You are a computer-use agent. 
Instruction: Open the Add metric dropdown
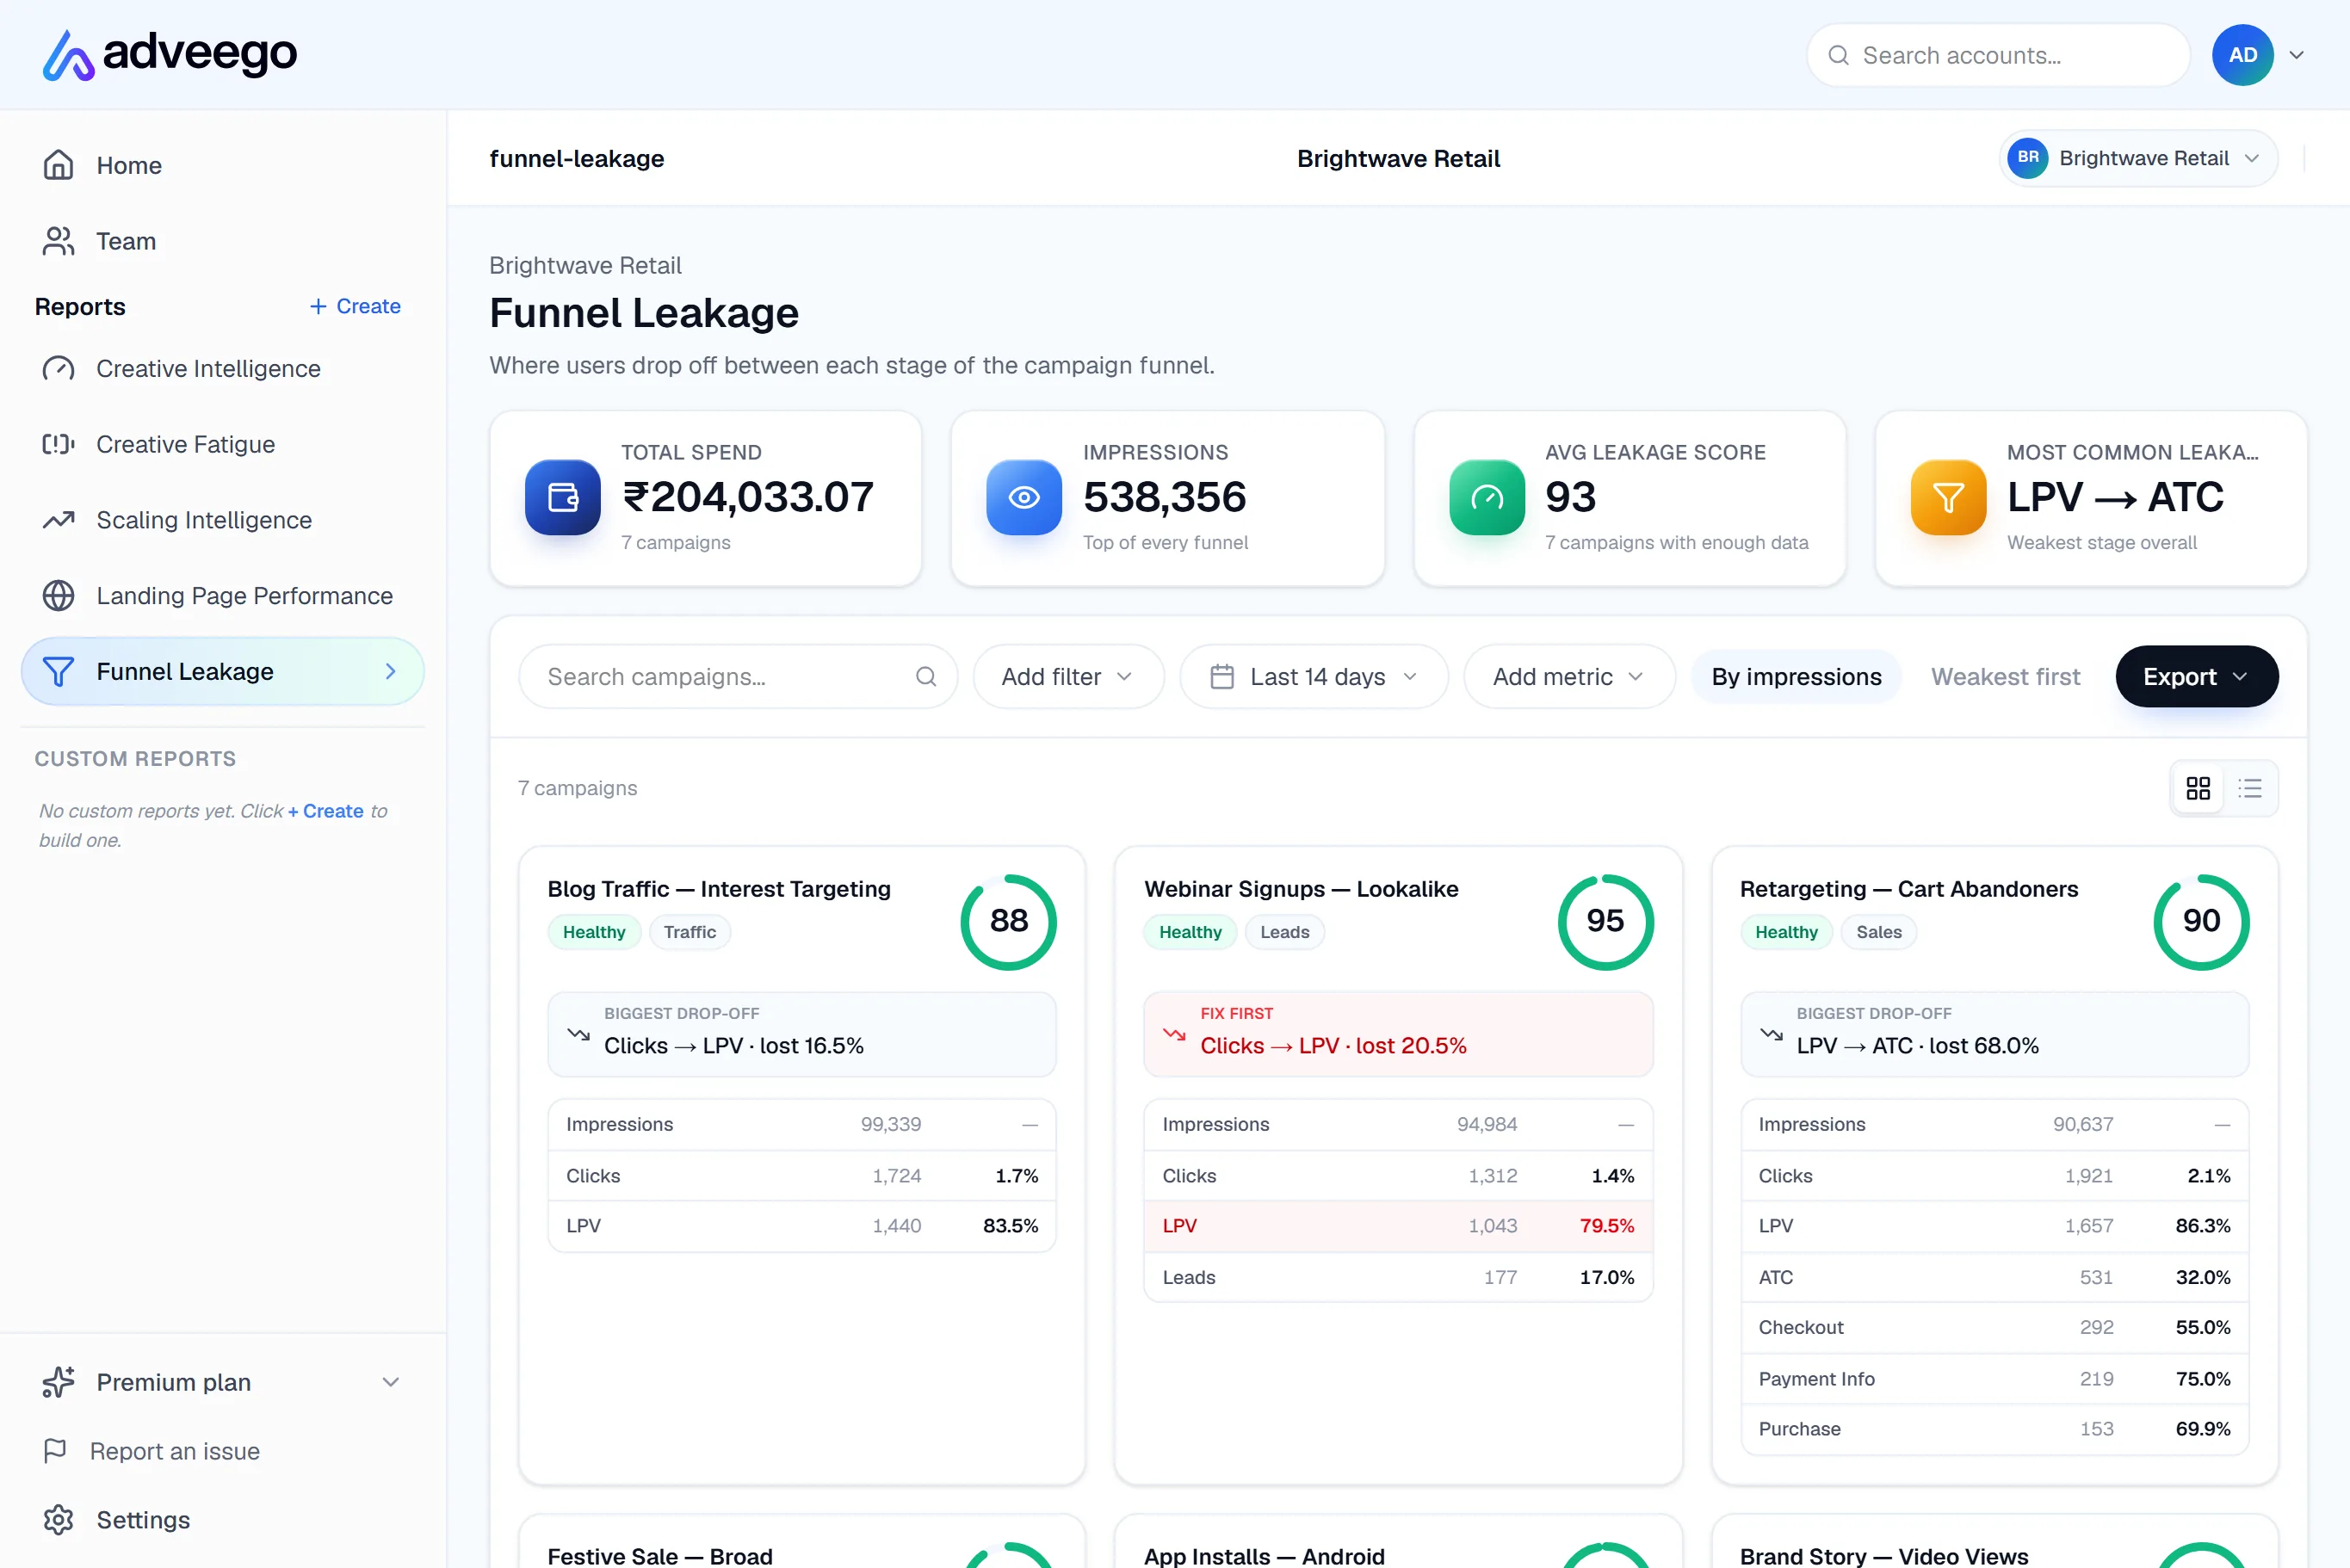(x=1569, y=677)
